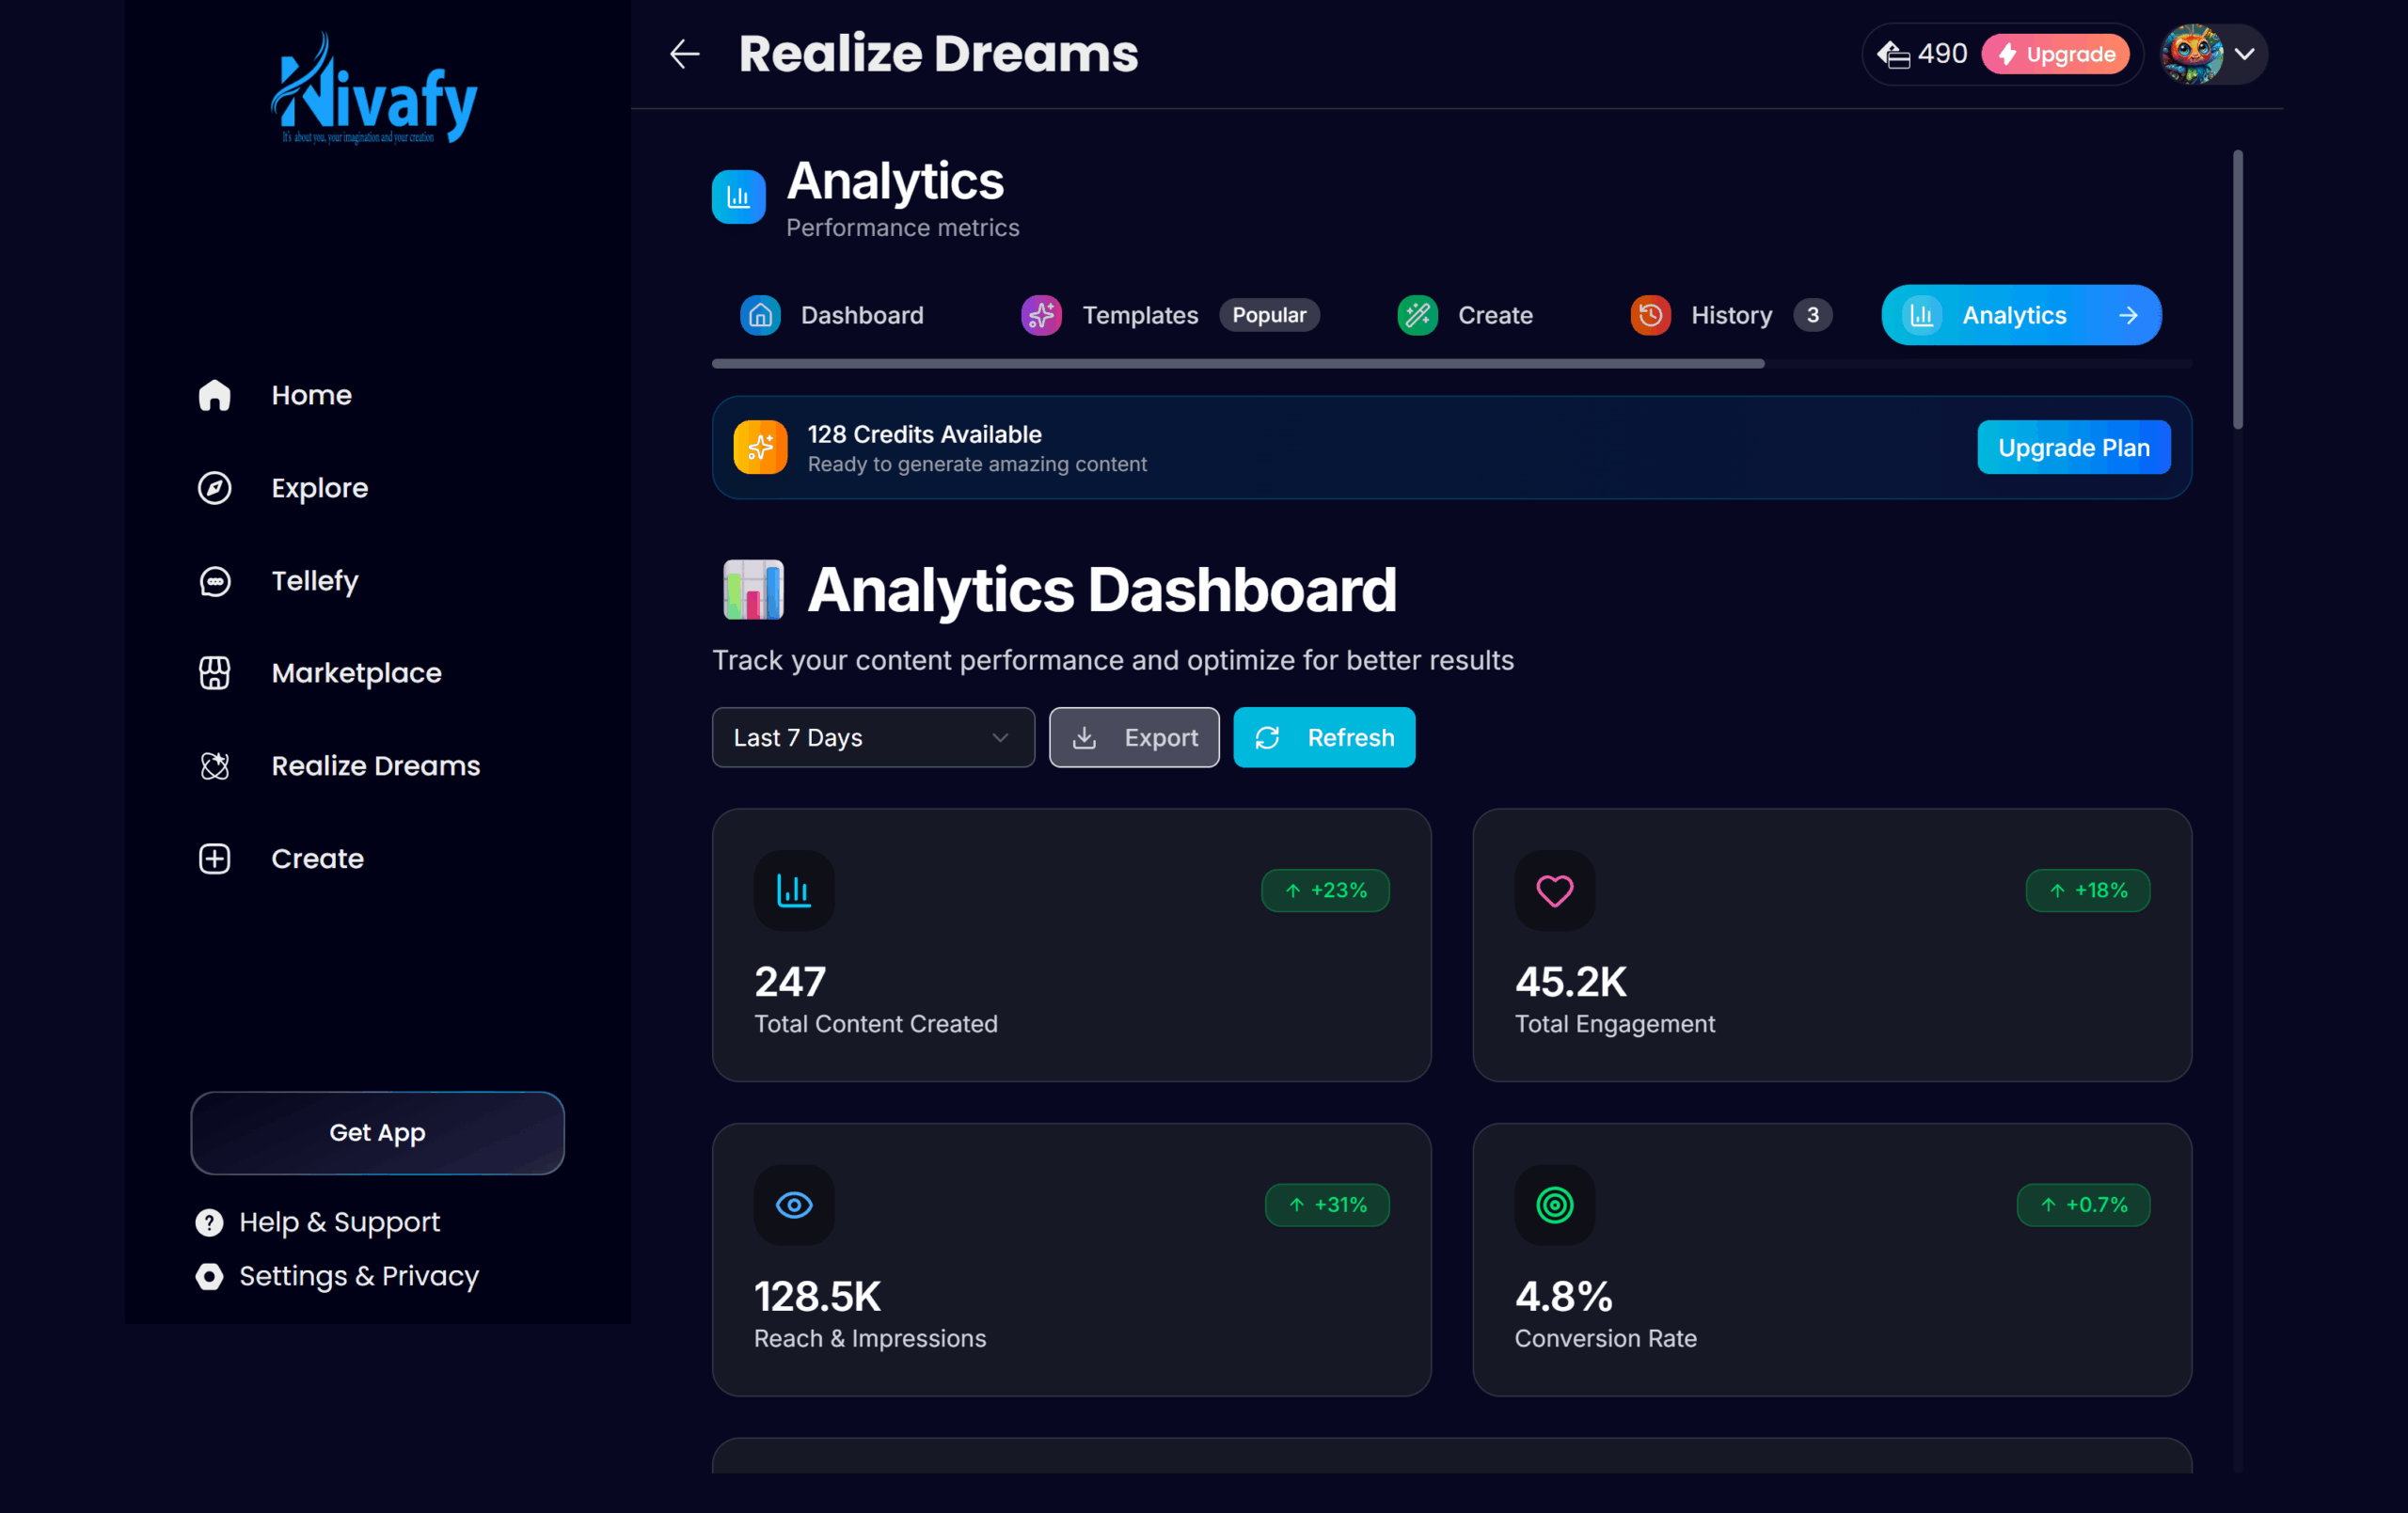The width and height of the screenshot is (2408, 1513).
Task: Click the Upgrade Plan button
Action: point(2073,448)
